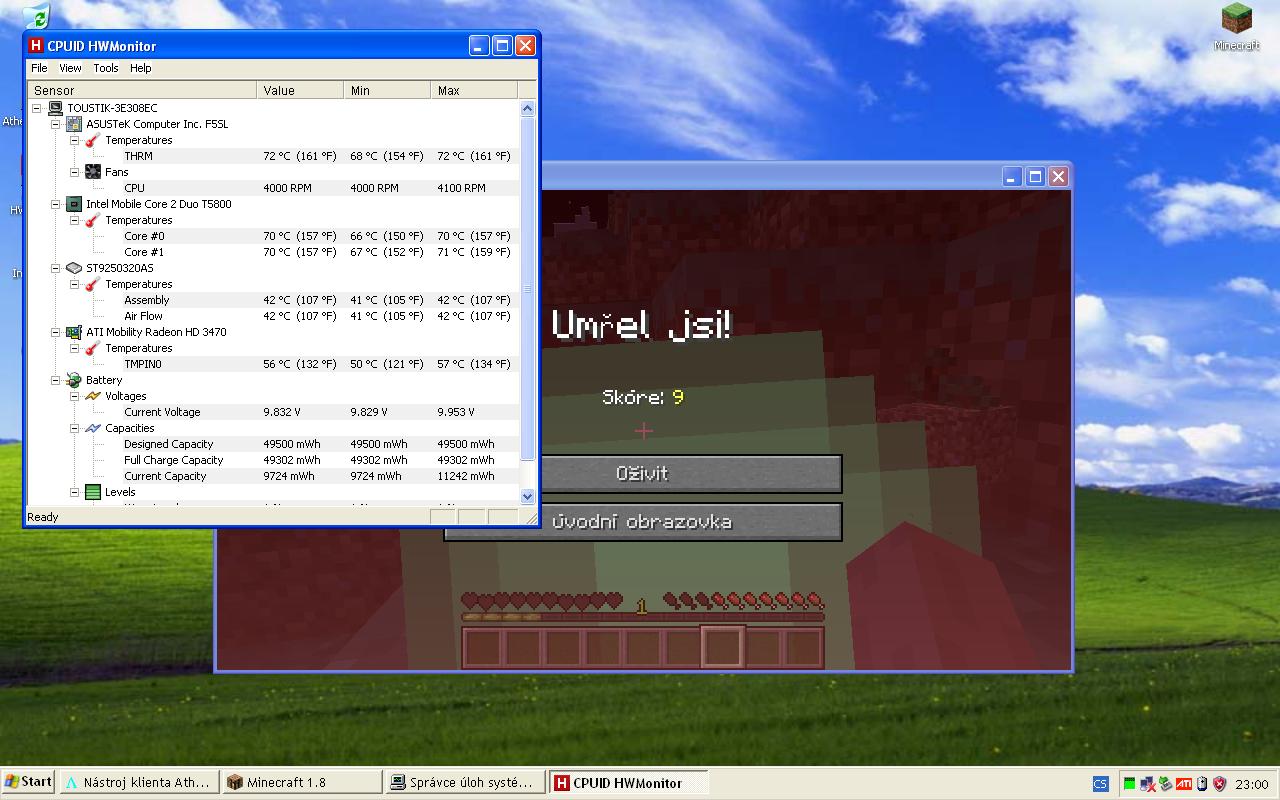This screenshot has width=1280, height=800.
Task: Click the disconnected network tray icon
Action: click(1147, 784)
